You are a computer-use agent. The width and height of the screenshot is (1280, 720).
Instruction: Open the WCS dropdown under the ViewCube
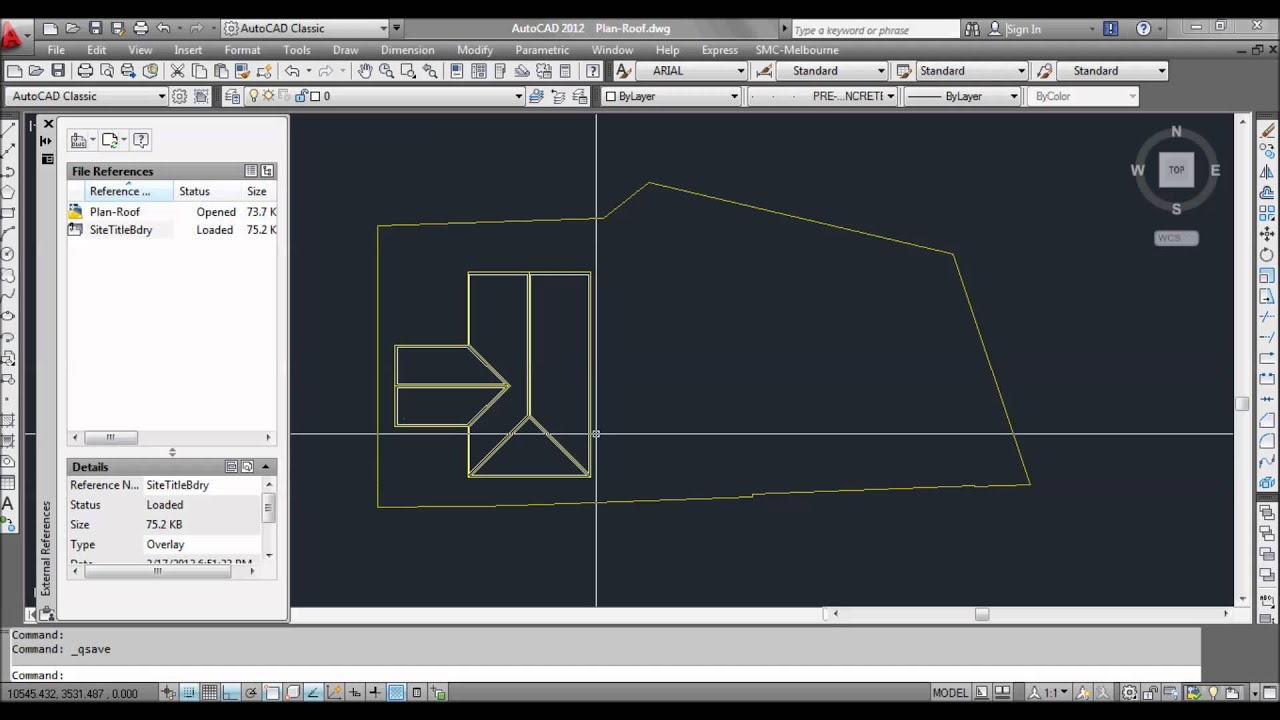(x=1176, y=238)
